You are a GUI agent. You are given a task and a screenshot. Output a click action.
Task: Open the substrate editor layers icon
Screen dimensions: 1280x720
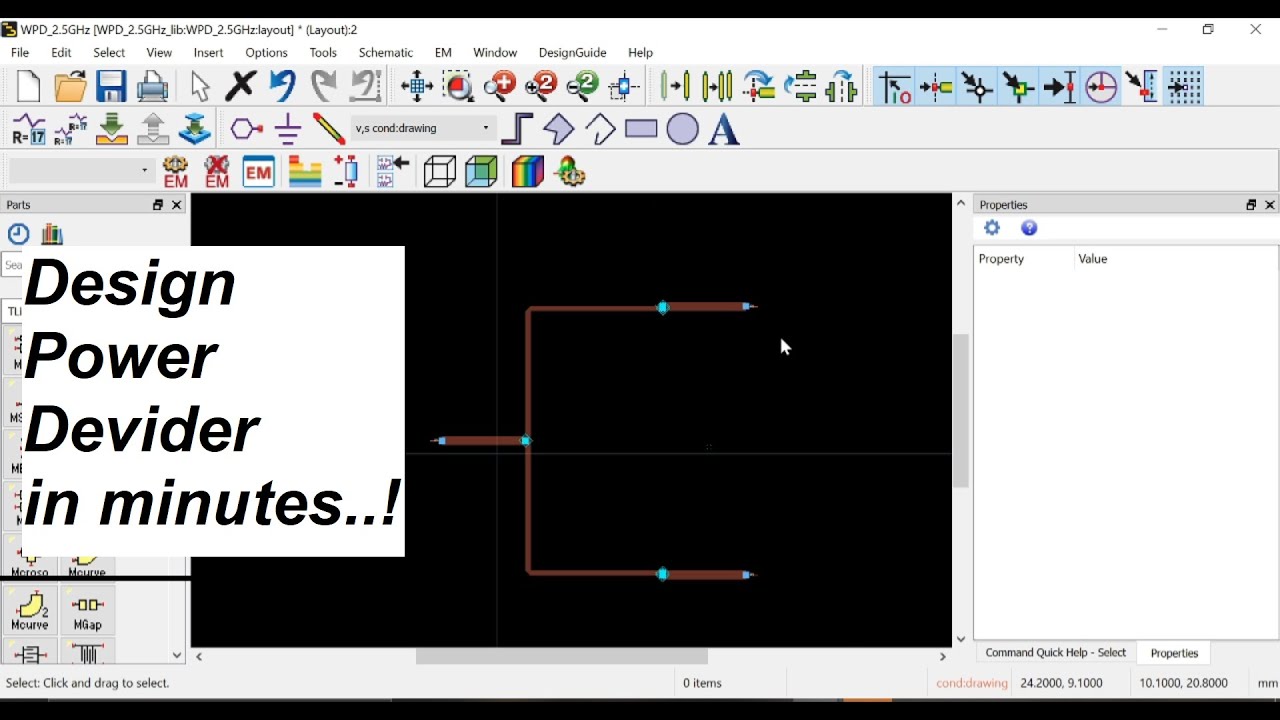click(x=305, y=172)
